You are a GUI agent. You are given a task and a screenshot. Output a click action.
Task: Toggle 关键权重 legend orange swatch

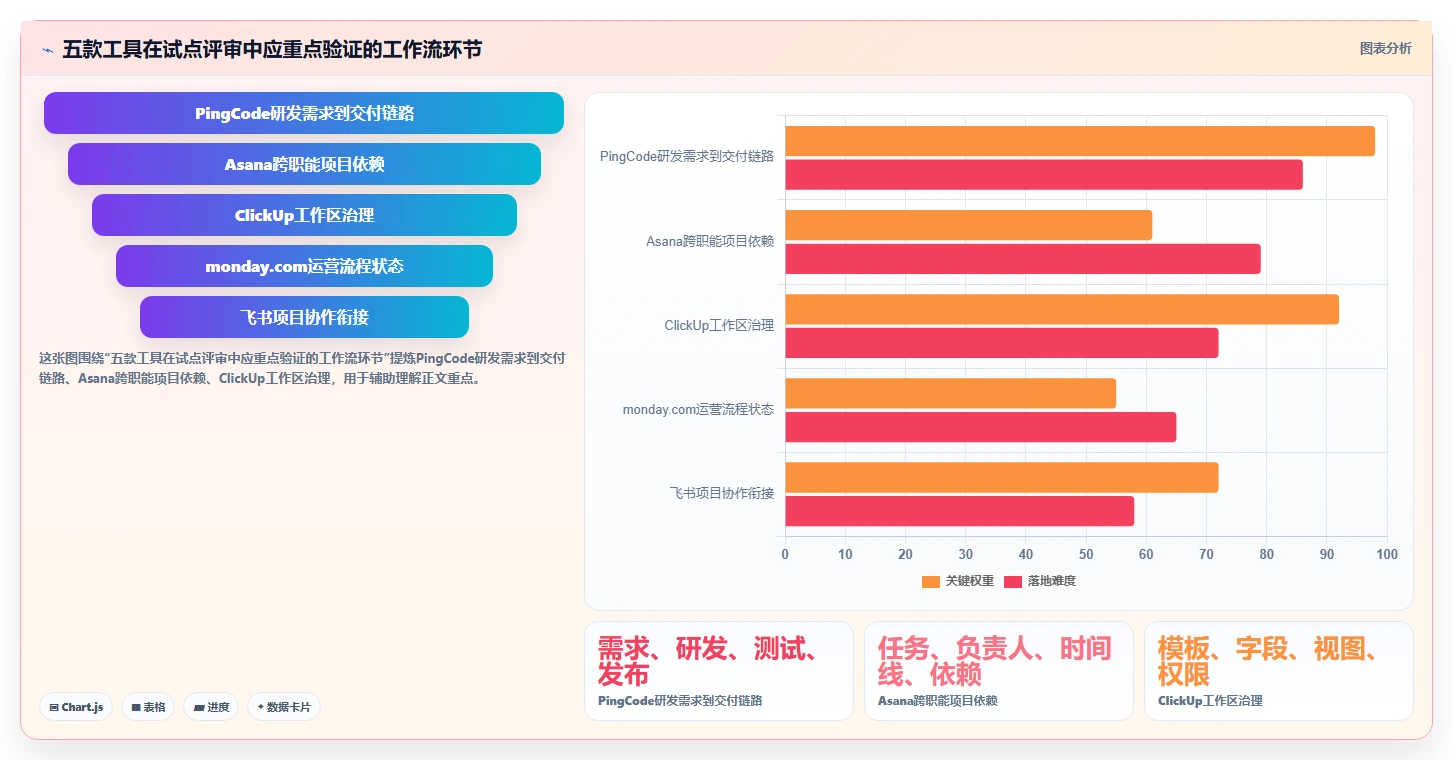[x=931, y=581]
